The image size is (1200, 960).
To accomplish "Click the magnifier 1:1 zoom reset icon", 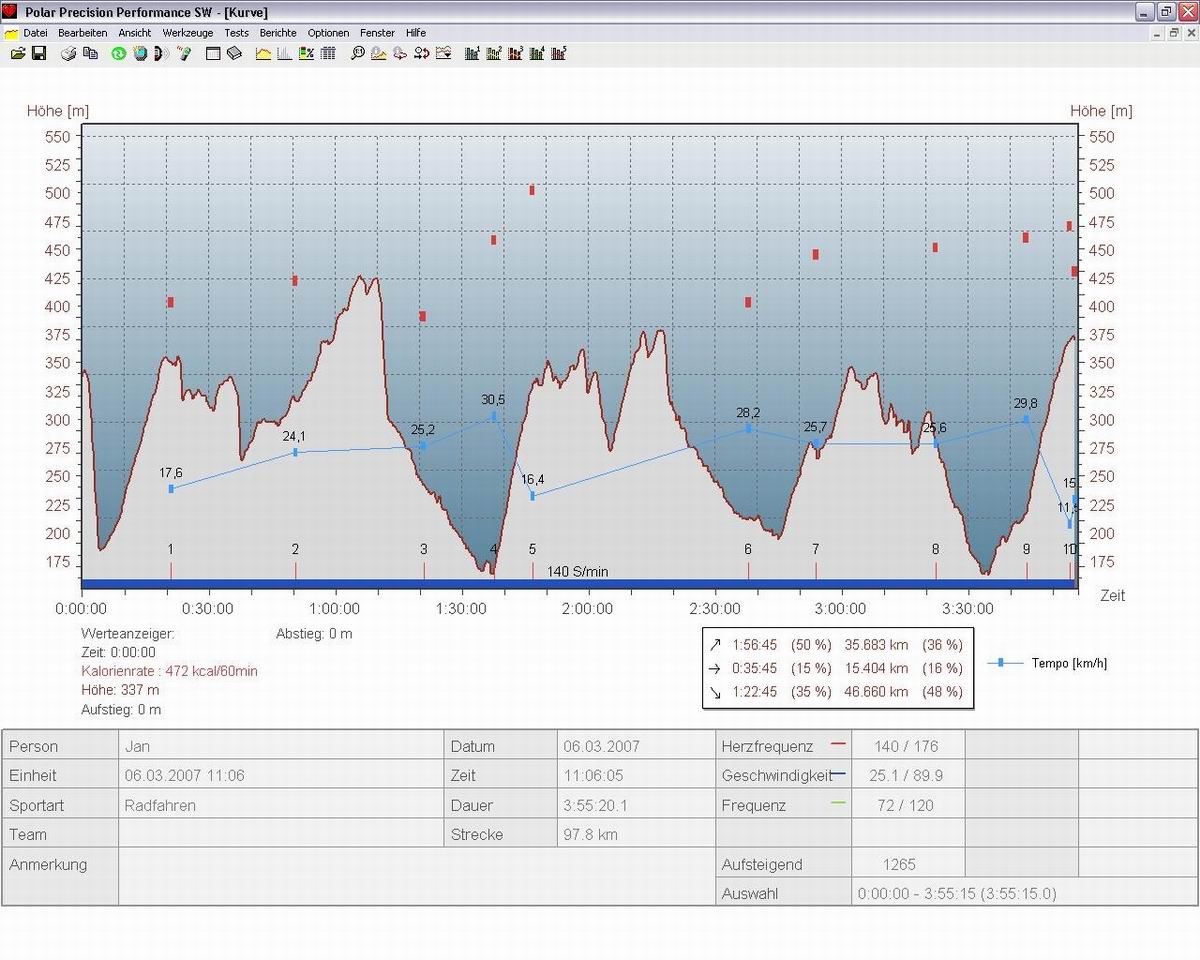I will coord(357,53).
